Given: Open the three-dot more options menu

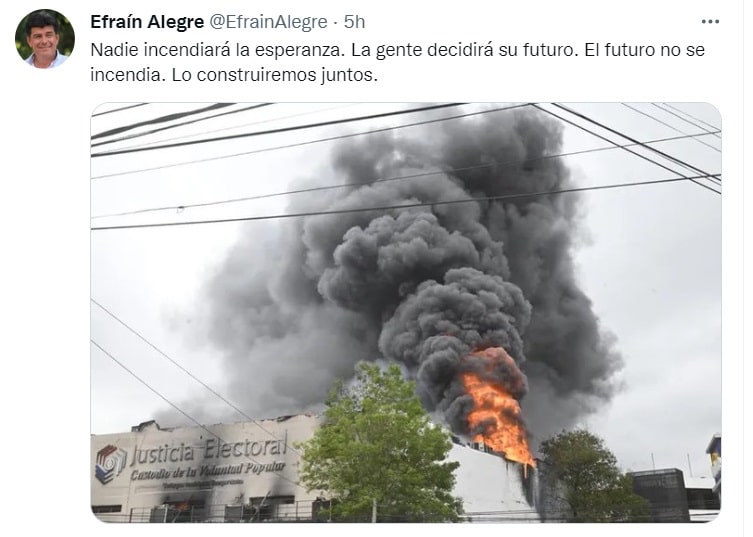Looking at the screenshot, I should [710, 22].
